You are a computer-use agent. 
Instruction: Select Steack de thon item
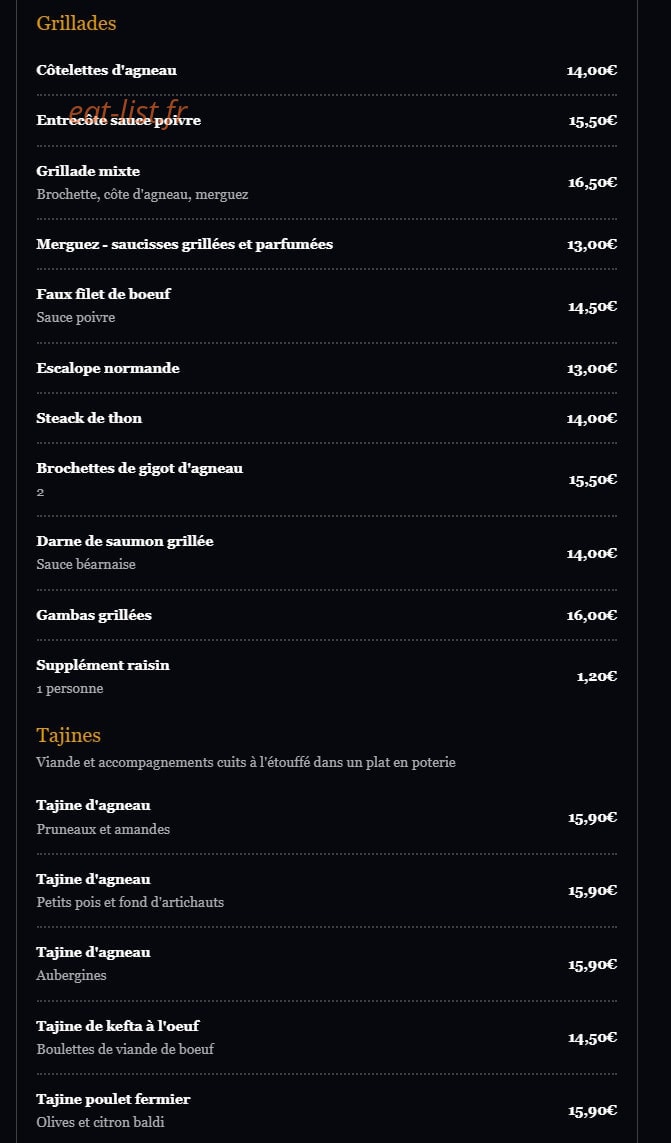click(x=327, y=418)
